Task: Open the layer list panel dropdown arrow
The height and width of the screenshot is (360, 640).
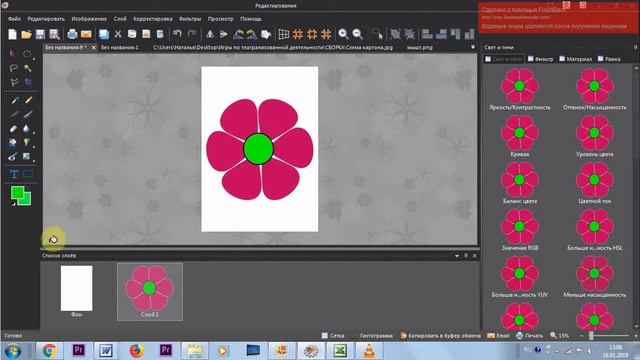Action: (457, 256)
